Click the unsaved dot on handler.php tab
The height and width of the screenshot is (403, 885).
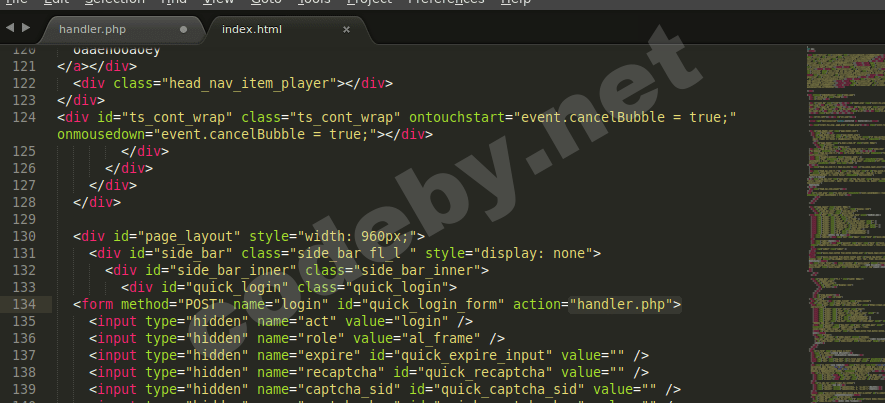click(183, 29)
